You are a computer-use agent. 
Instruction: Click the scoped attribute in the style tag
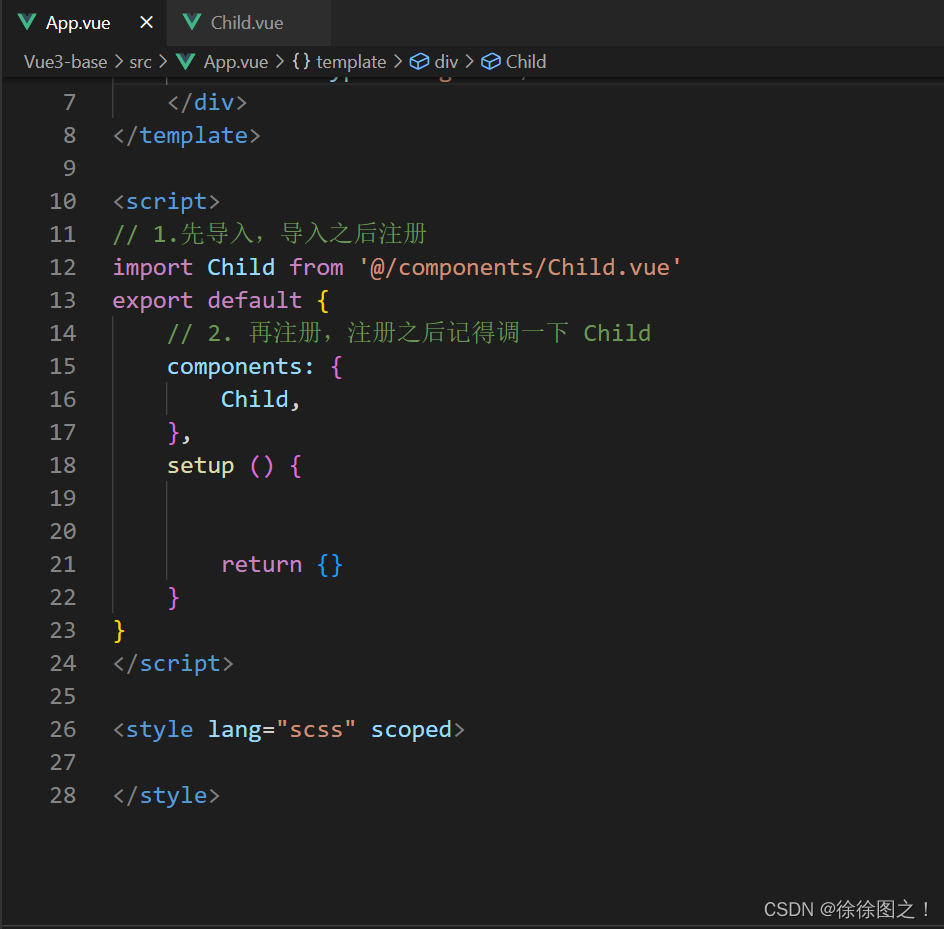coord(411,729)
